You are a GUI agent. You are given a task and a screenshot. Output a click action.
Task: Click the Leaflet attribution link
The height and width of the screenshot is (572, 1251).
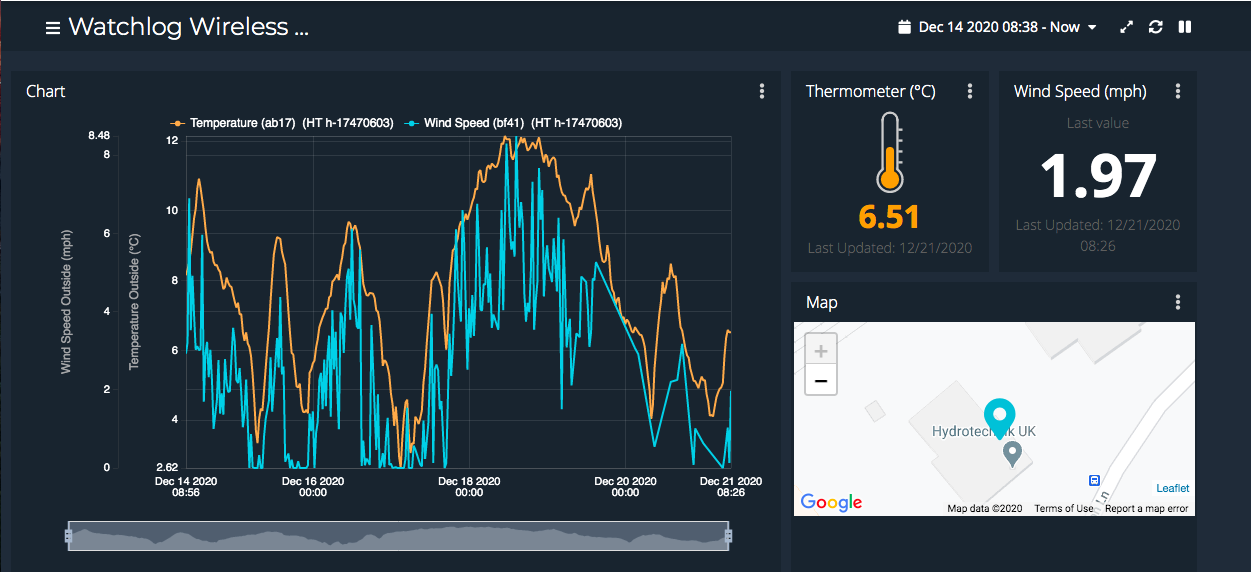point(1172,488)
